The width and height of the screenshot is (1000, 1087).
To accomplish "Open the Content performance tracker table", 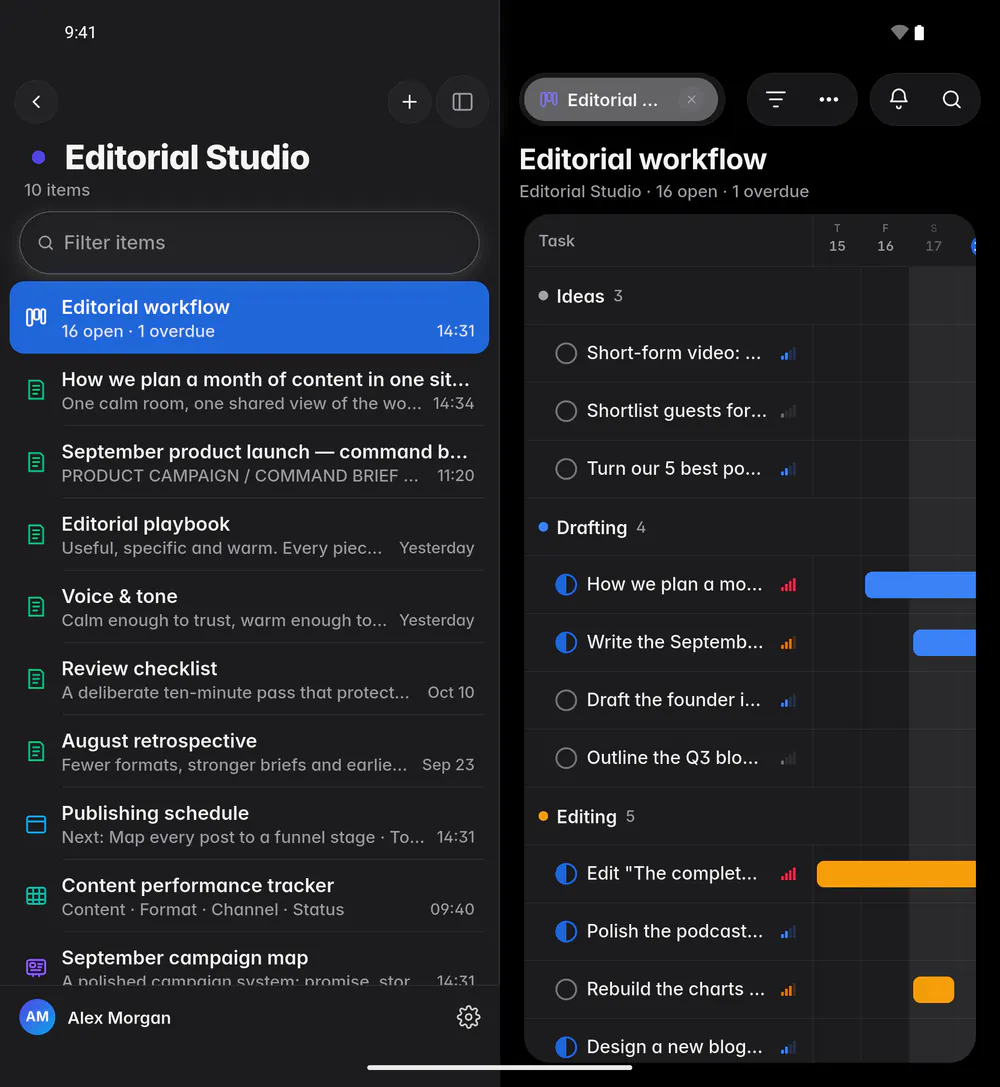I will (x=249, y=896).
